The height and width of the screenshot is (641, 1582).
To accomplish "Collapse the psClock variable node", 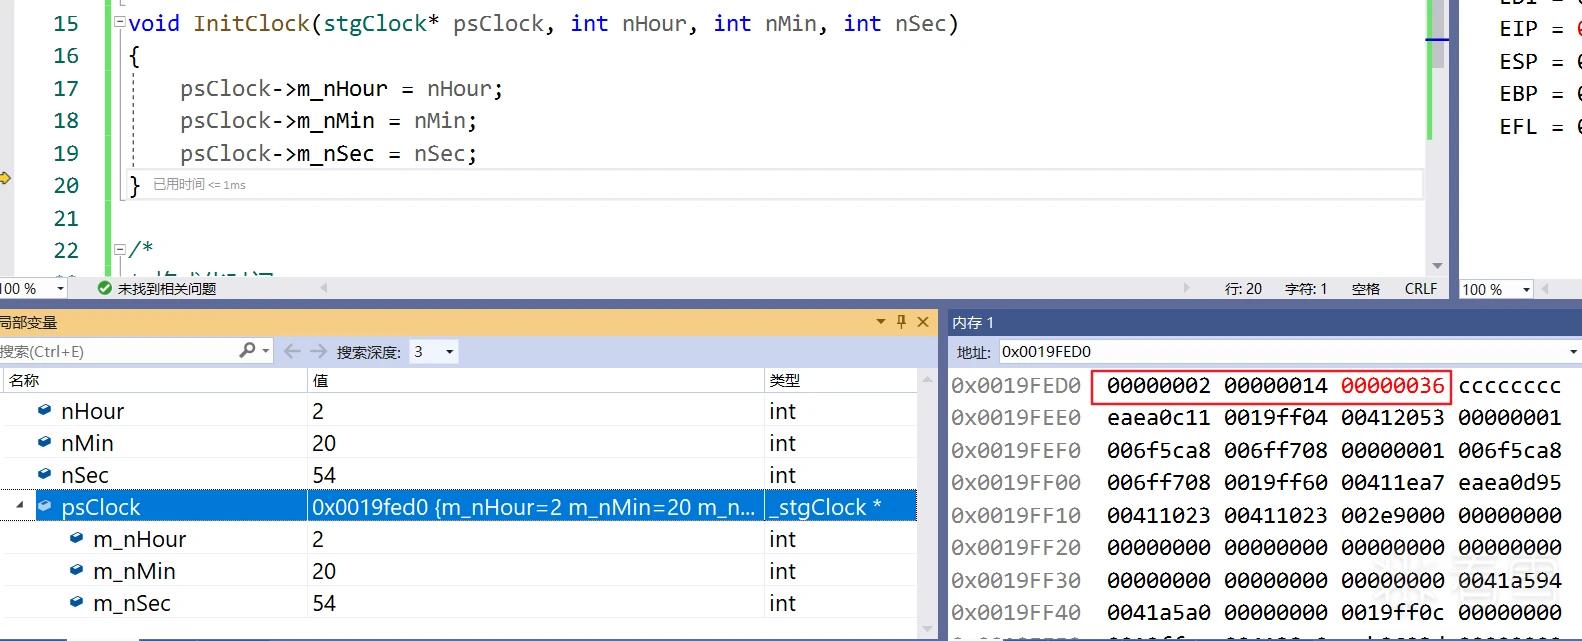I will pos(20,507).
